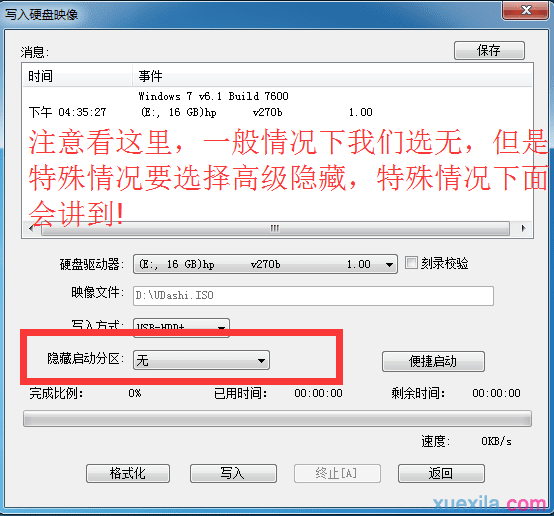Viewport: 554px width, 516px height.
Task: Click the 格式化 (Format) button
Action: (128, 473)
